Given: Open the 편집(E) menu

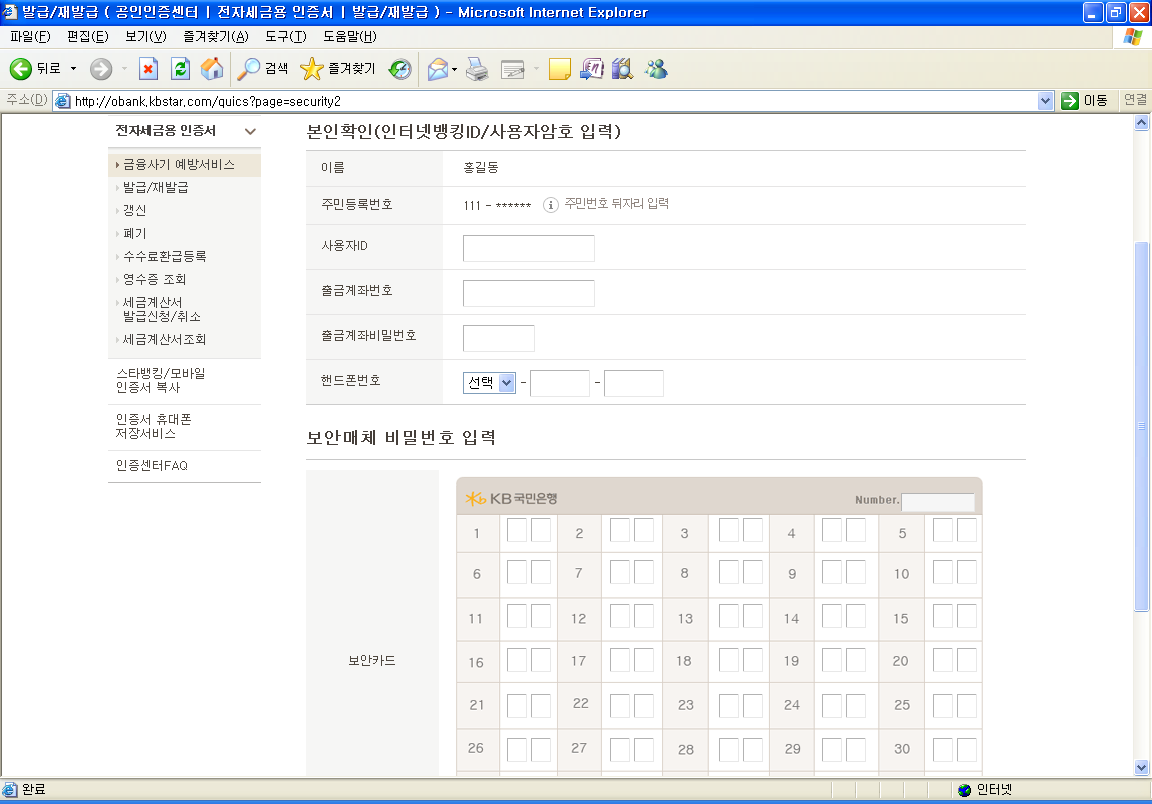Looking at the screenshot, I should [x=87, y=37].
